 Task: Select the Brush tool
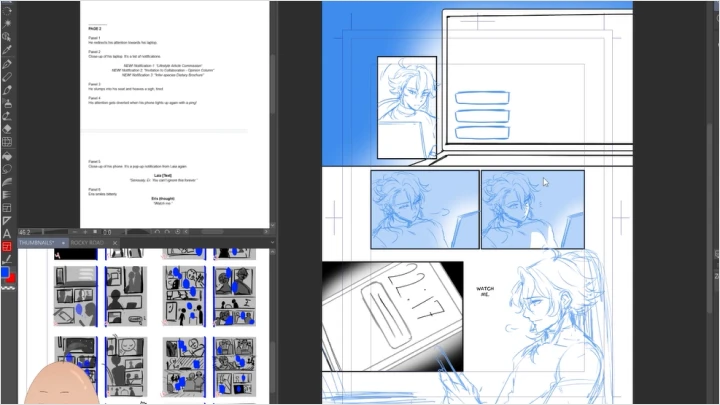click(7, 90)
